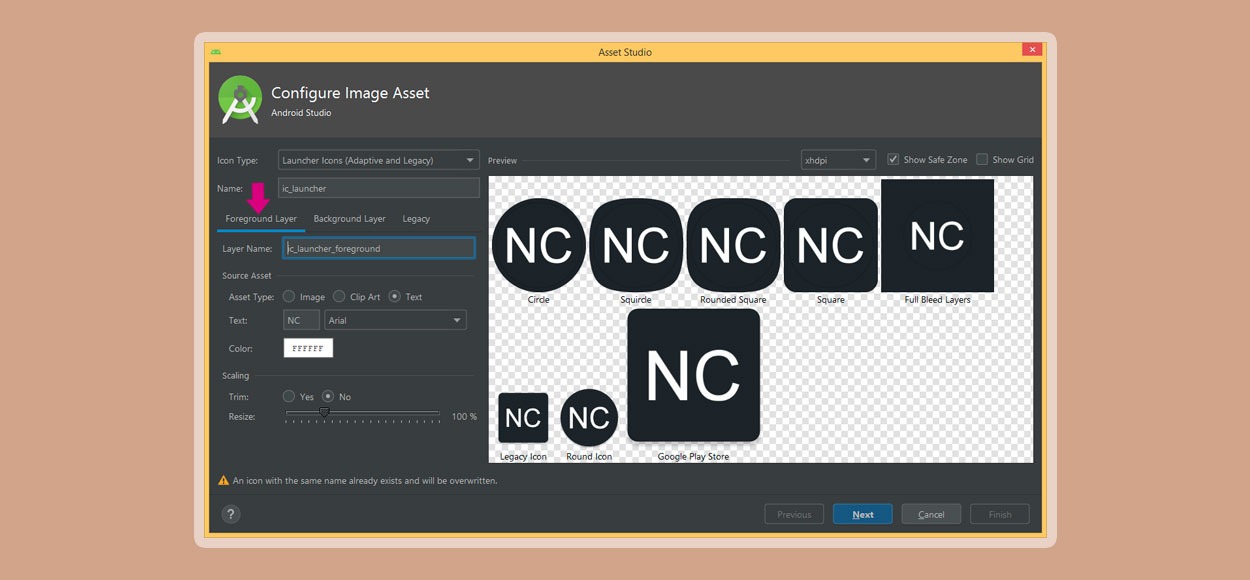Select the Circle icon preview
The height and width of the screenshot is (580, 1250).
(539, 245)
